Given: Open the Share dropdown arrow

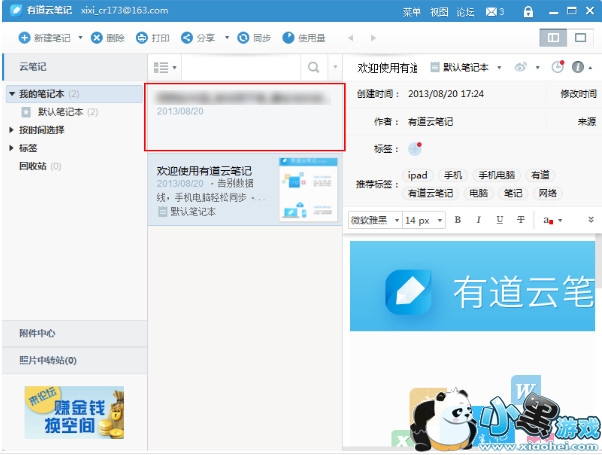Looking at the screenshot, I should [227, 38].
